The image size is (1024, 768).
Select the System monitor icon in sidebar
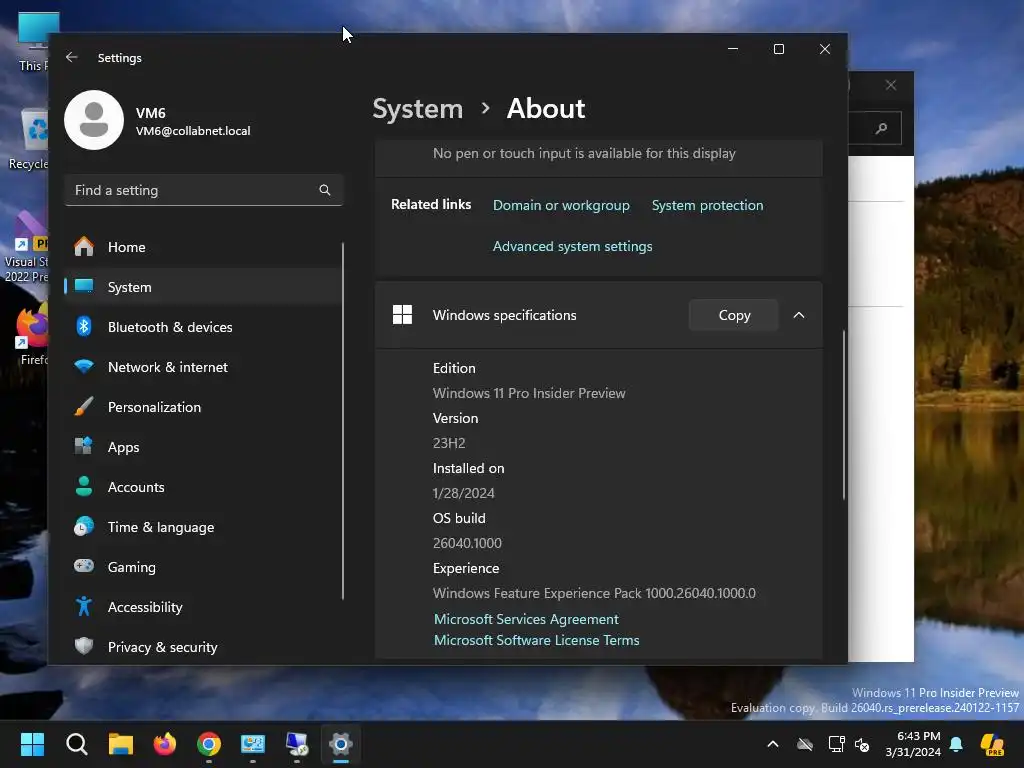click(84, 287)
